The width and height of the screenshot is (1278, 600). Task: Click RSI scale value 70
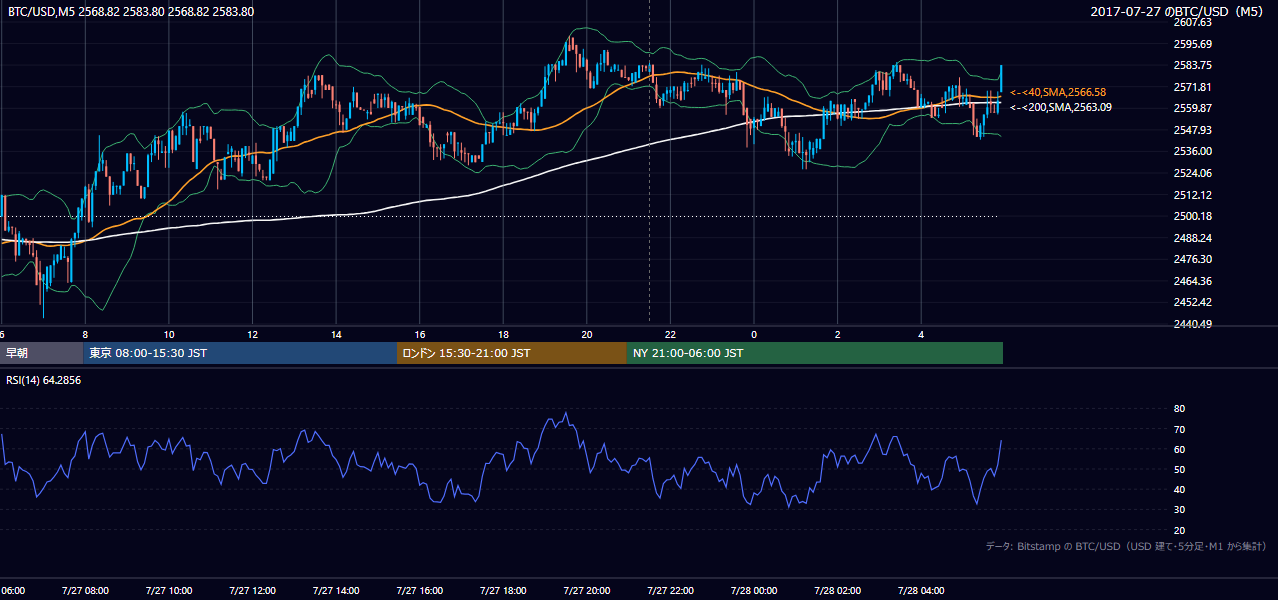click(1179, 429)
